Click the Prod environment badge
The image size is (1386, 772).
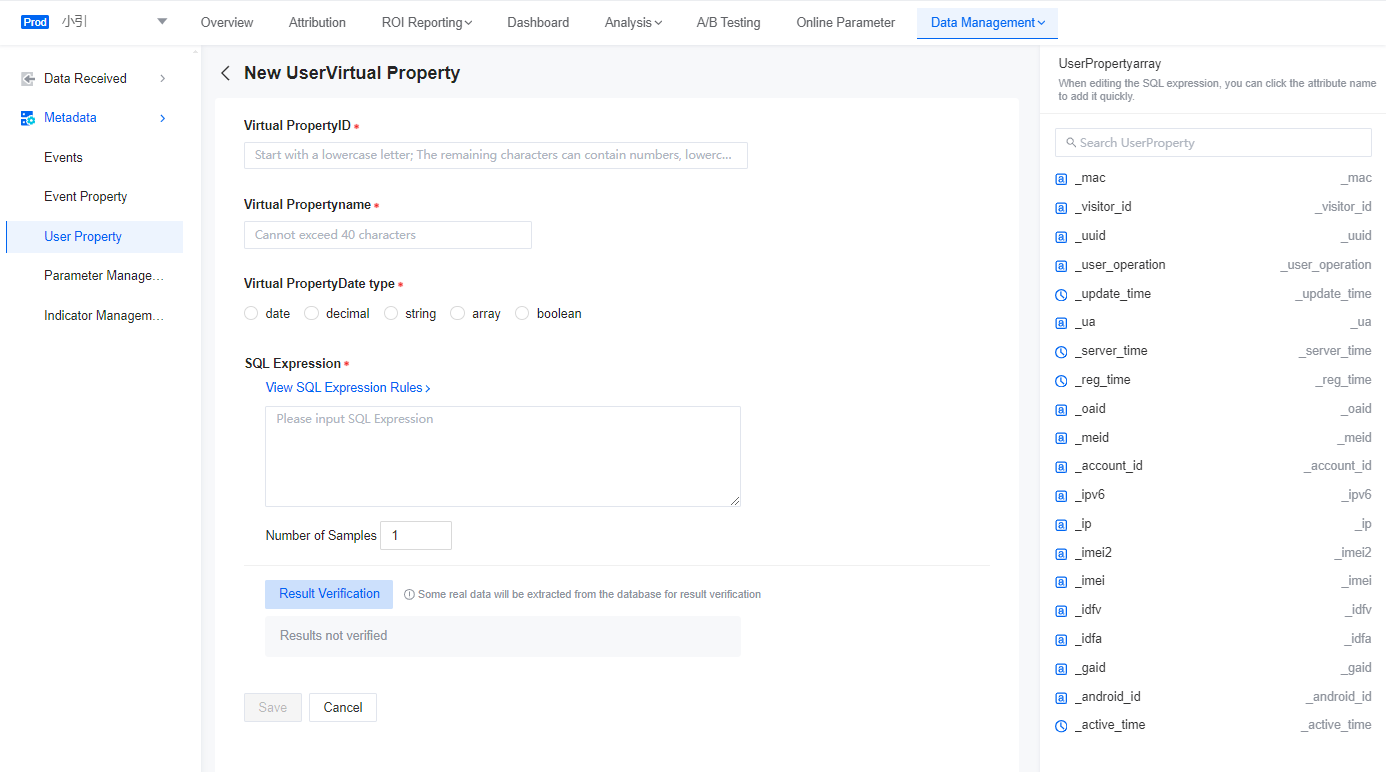[x=34, y=21]
